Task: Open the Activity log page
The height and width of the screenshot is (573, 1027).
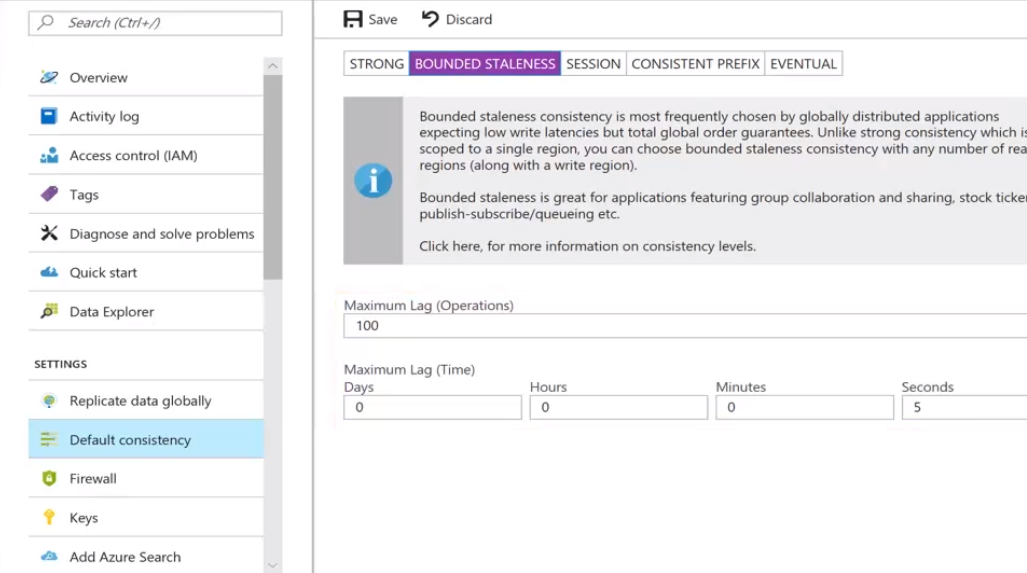Action: point(146,116)
